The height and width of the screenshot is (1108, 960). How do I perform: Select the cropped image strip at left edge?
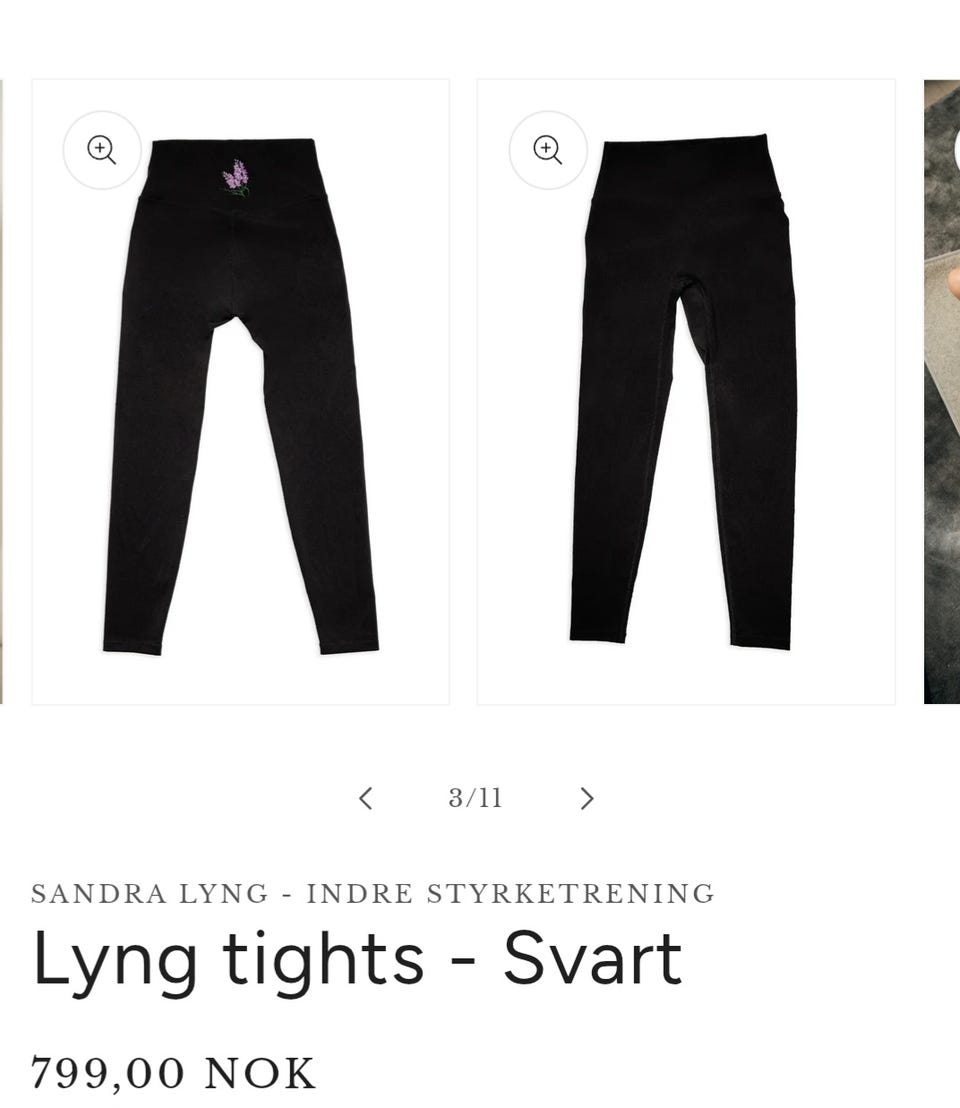1,392
